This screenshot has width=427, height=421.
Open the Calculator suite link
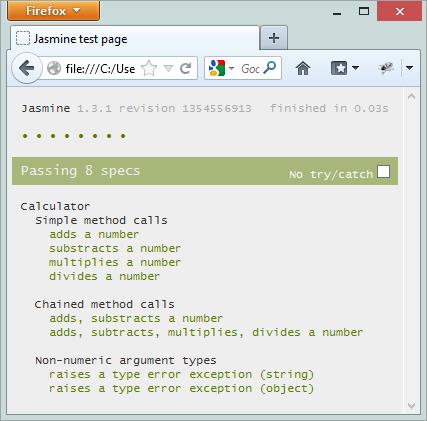coord(55,206)
